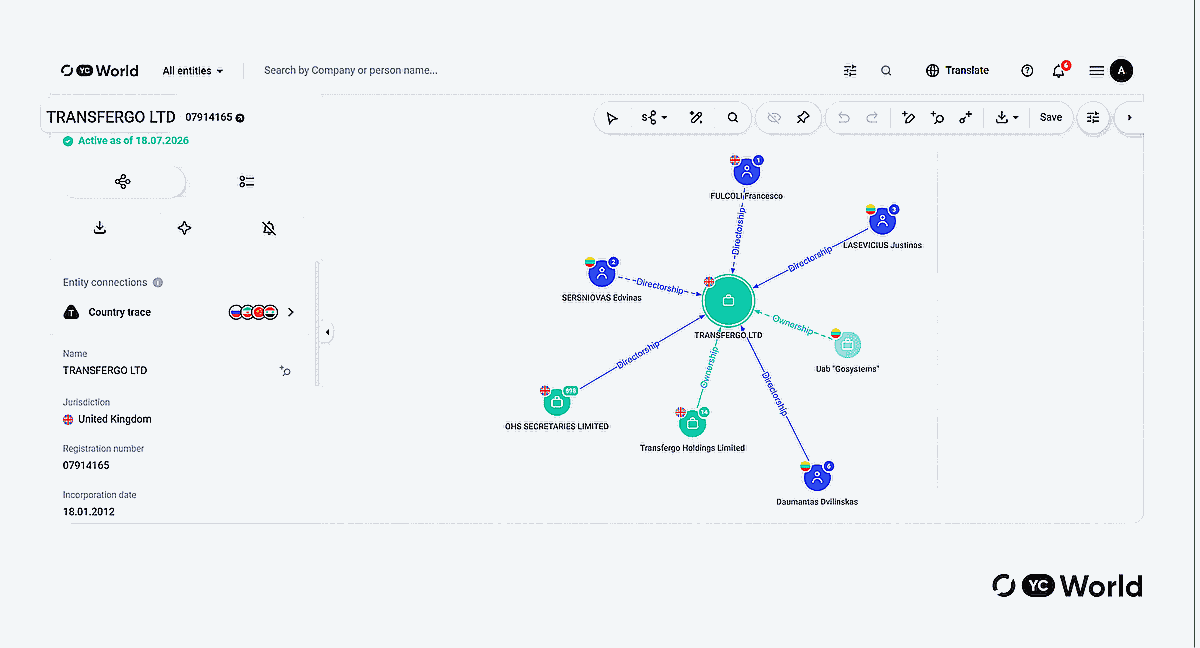Open the Translate option
The height and width of the screenshot is (648, 1200).
pos(958,71)
